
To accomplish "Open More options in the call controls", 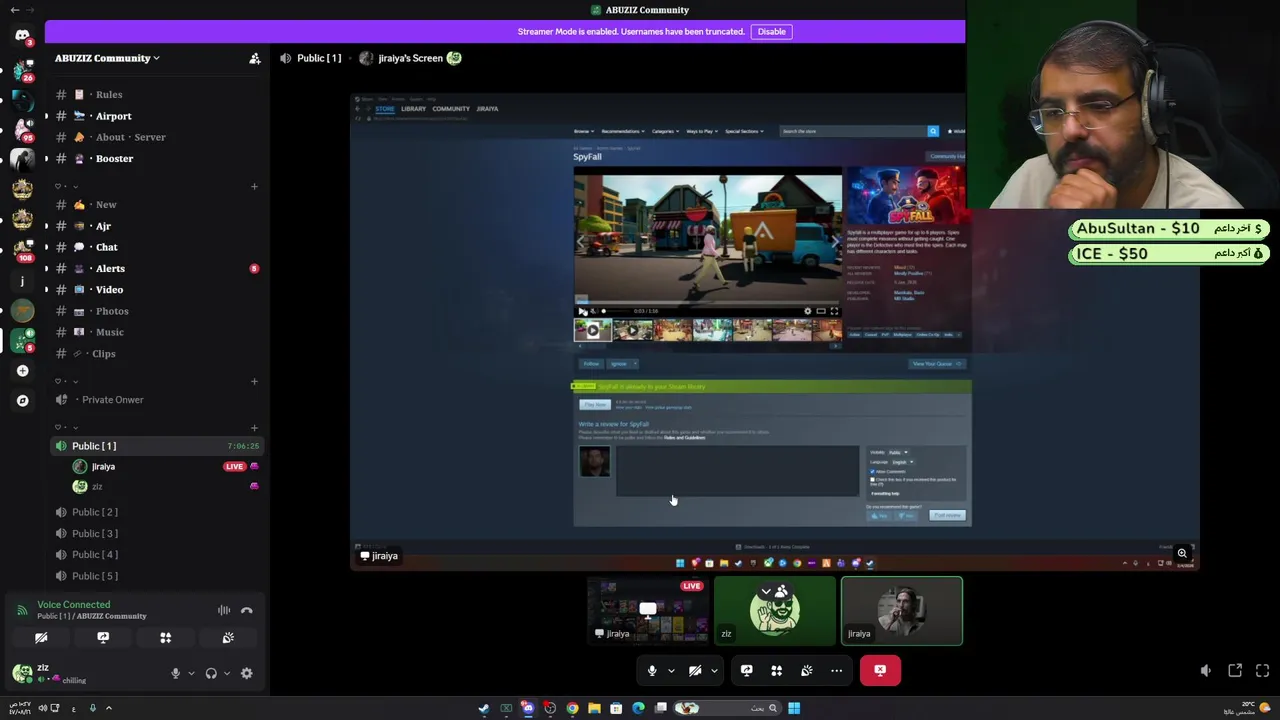I will 836,670.
